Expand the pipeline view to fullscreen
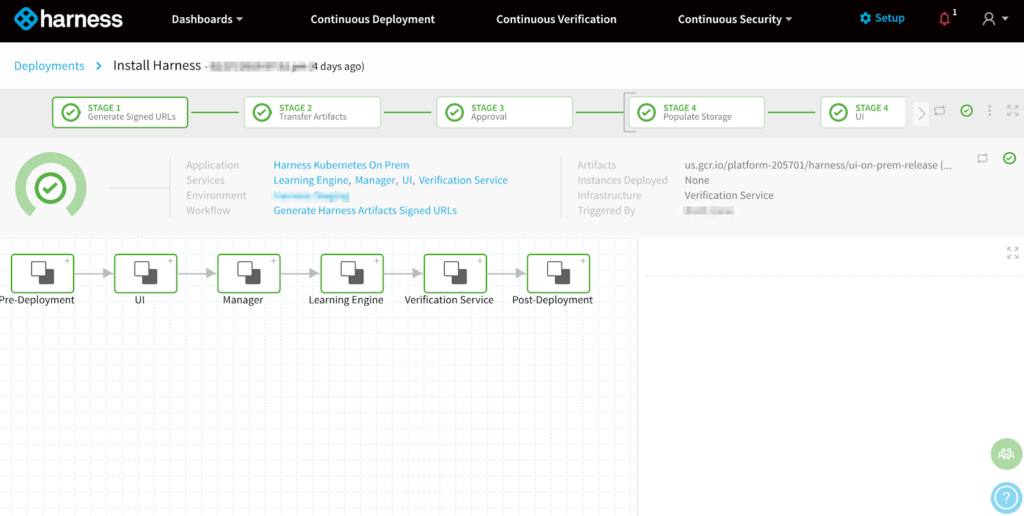This screenshot has width=1024, height=516. click(x=1012, y=111)
